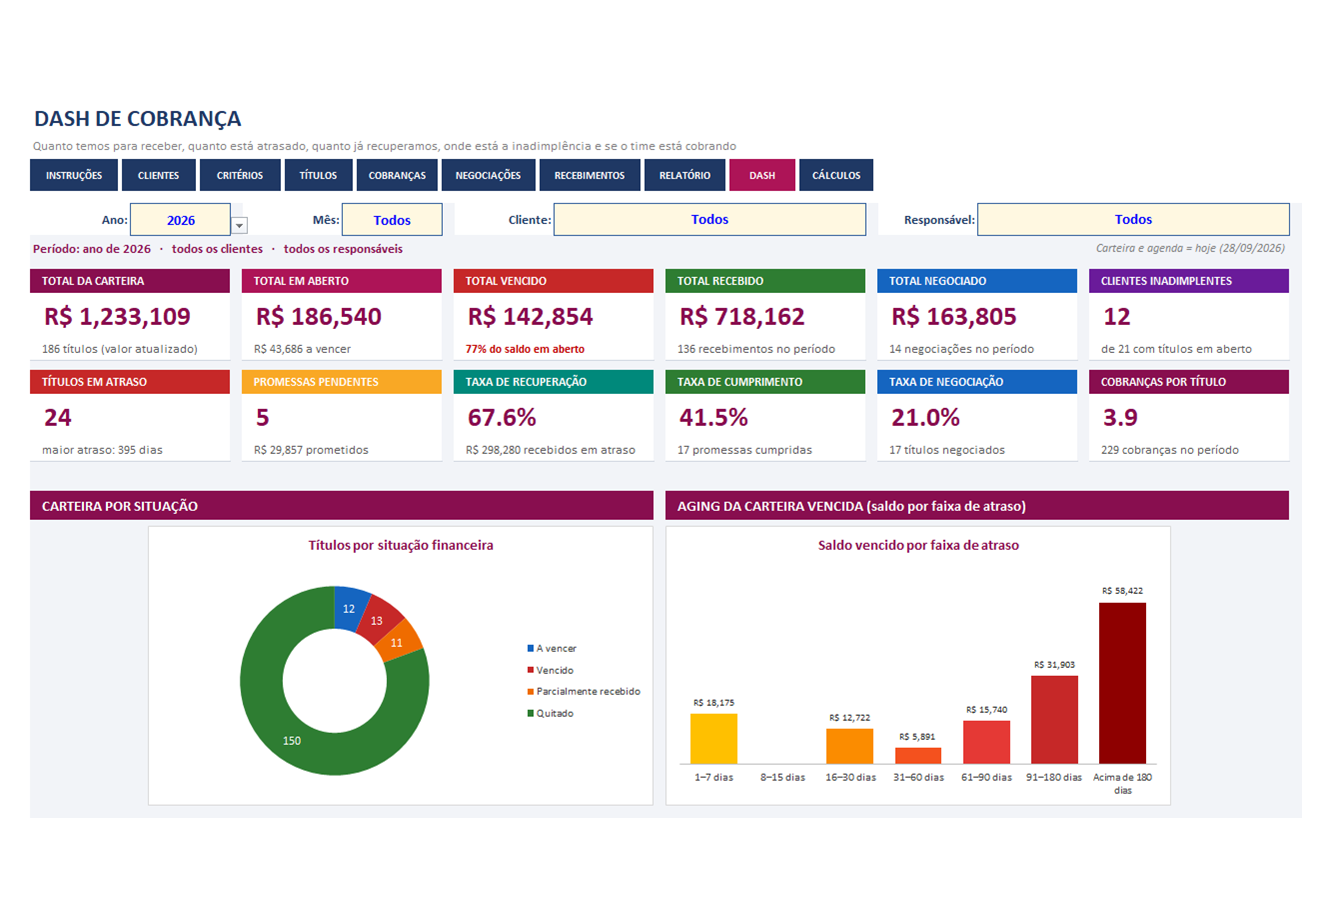Select the value 'R$ 186,540'
This screenshot has height=909, width=1322.
coord(319,317)
